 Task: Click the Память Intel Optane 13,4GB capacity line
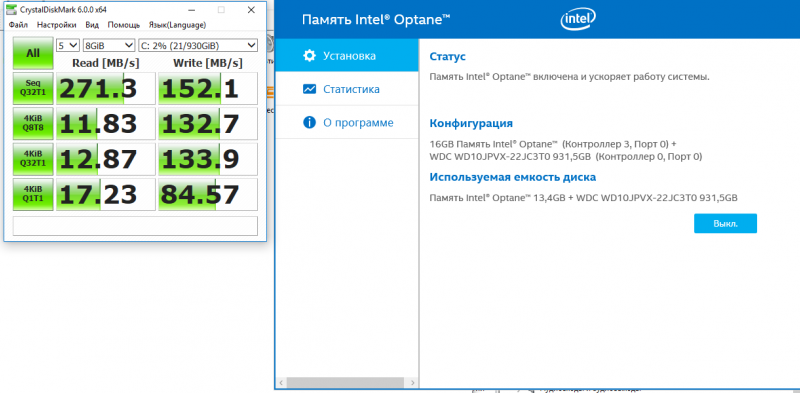click(584, 198)
